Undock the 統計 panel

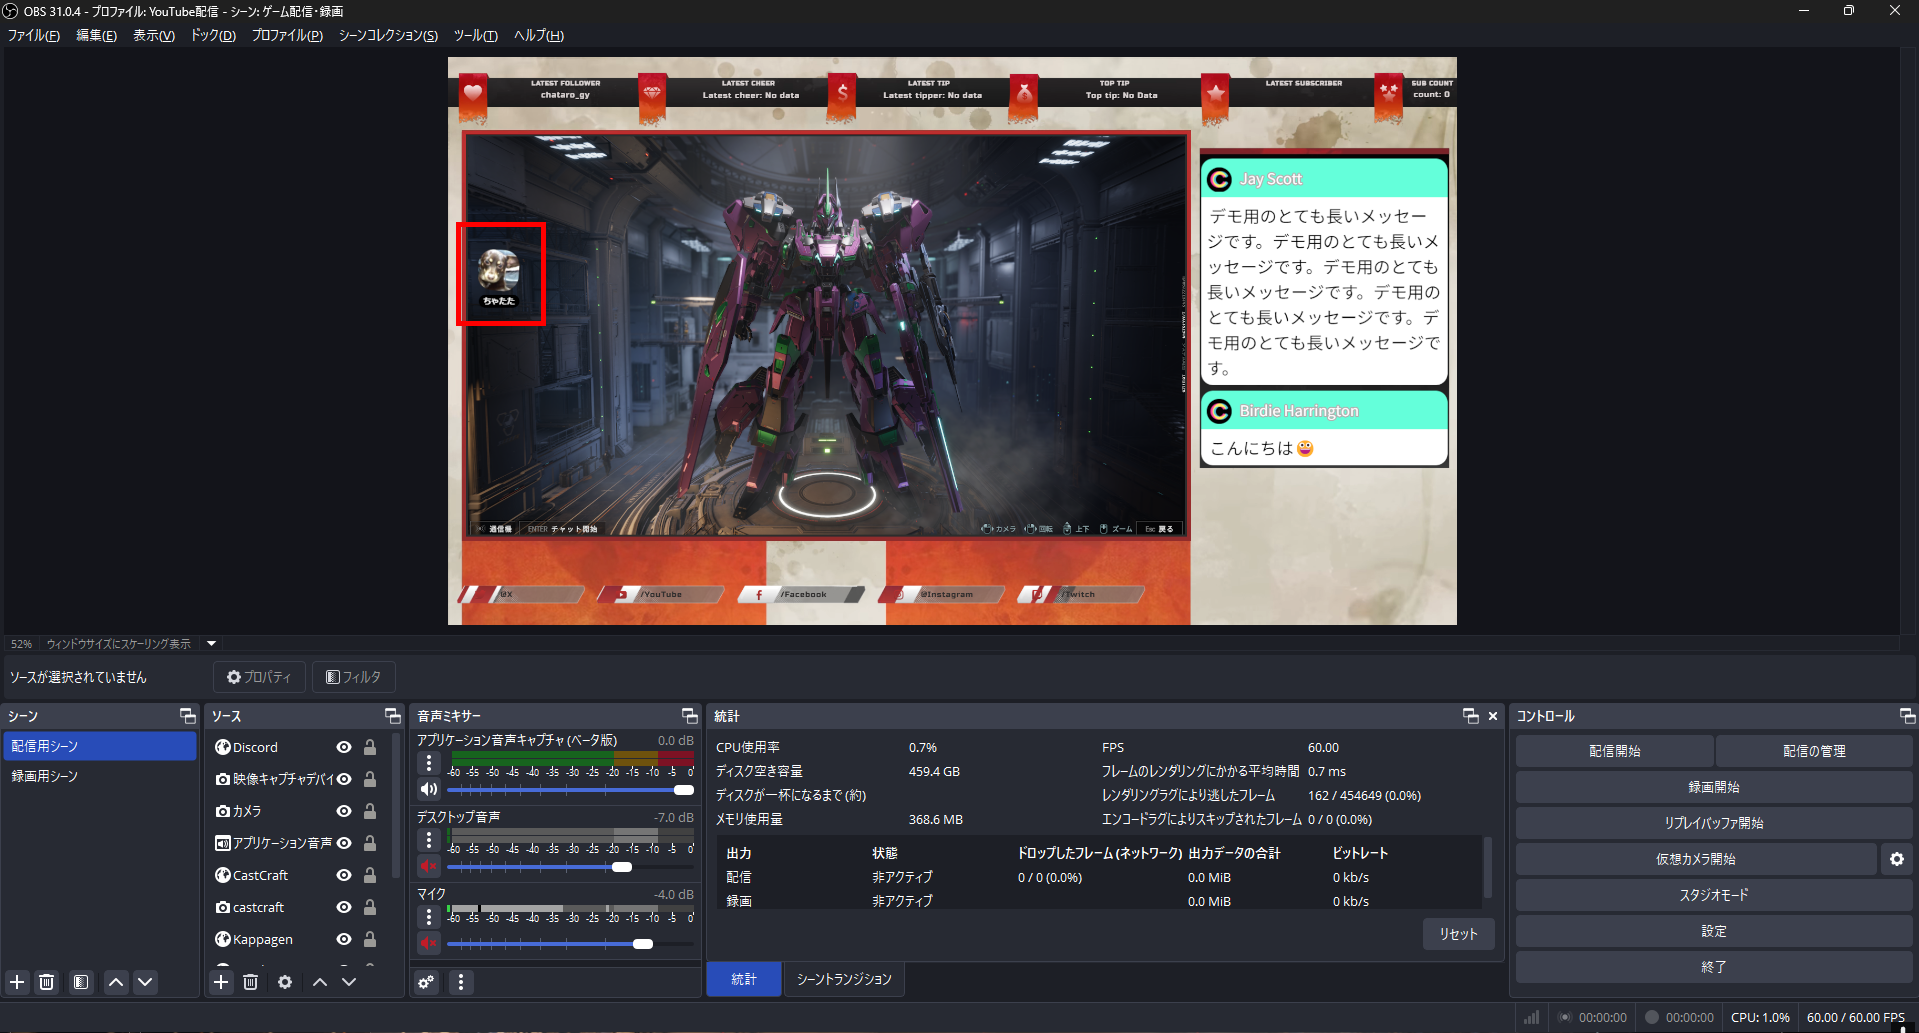pos(1470,716)
